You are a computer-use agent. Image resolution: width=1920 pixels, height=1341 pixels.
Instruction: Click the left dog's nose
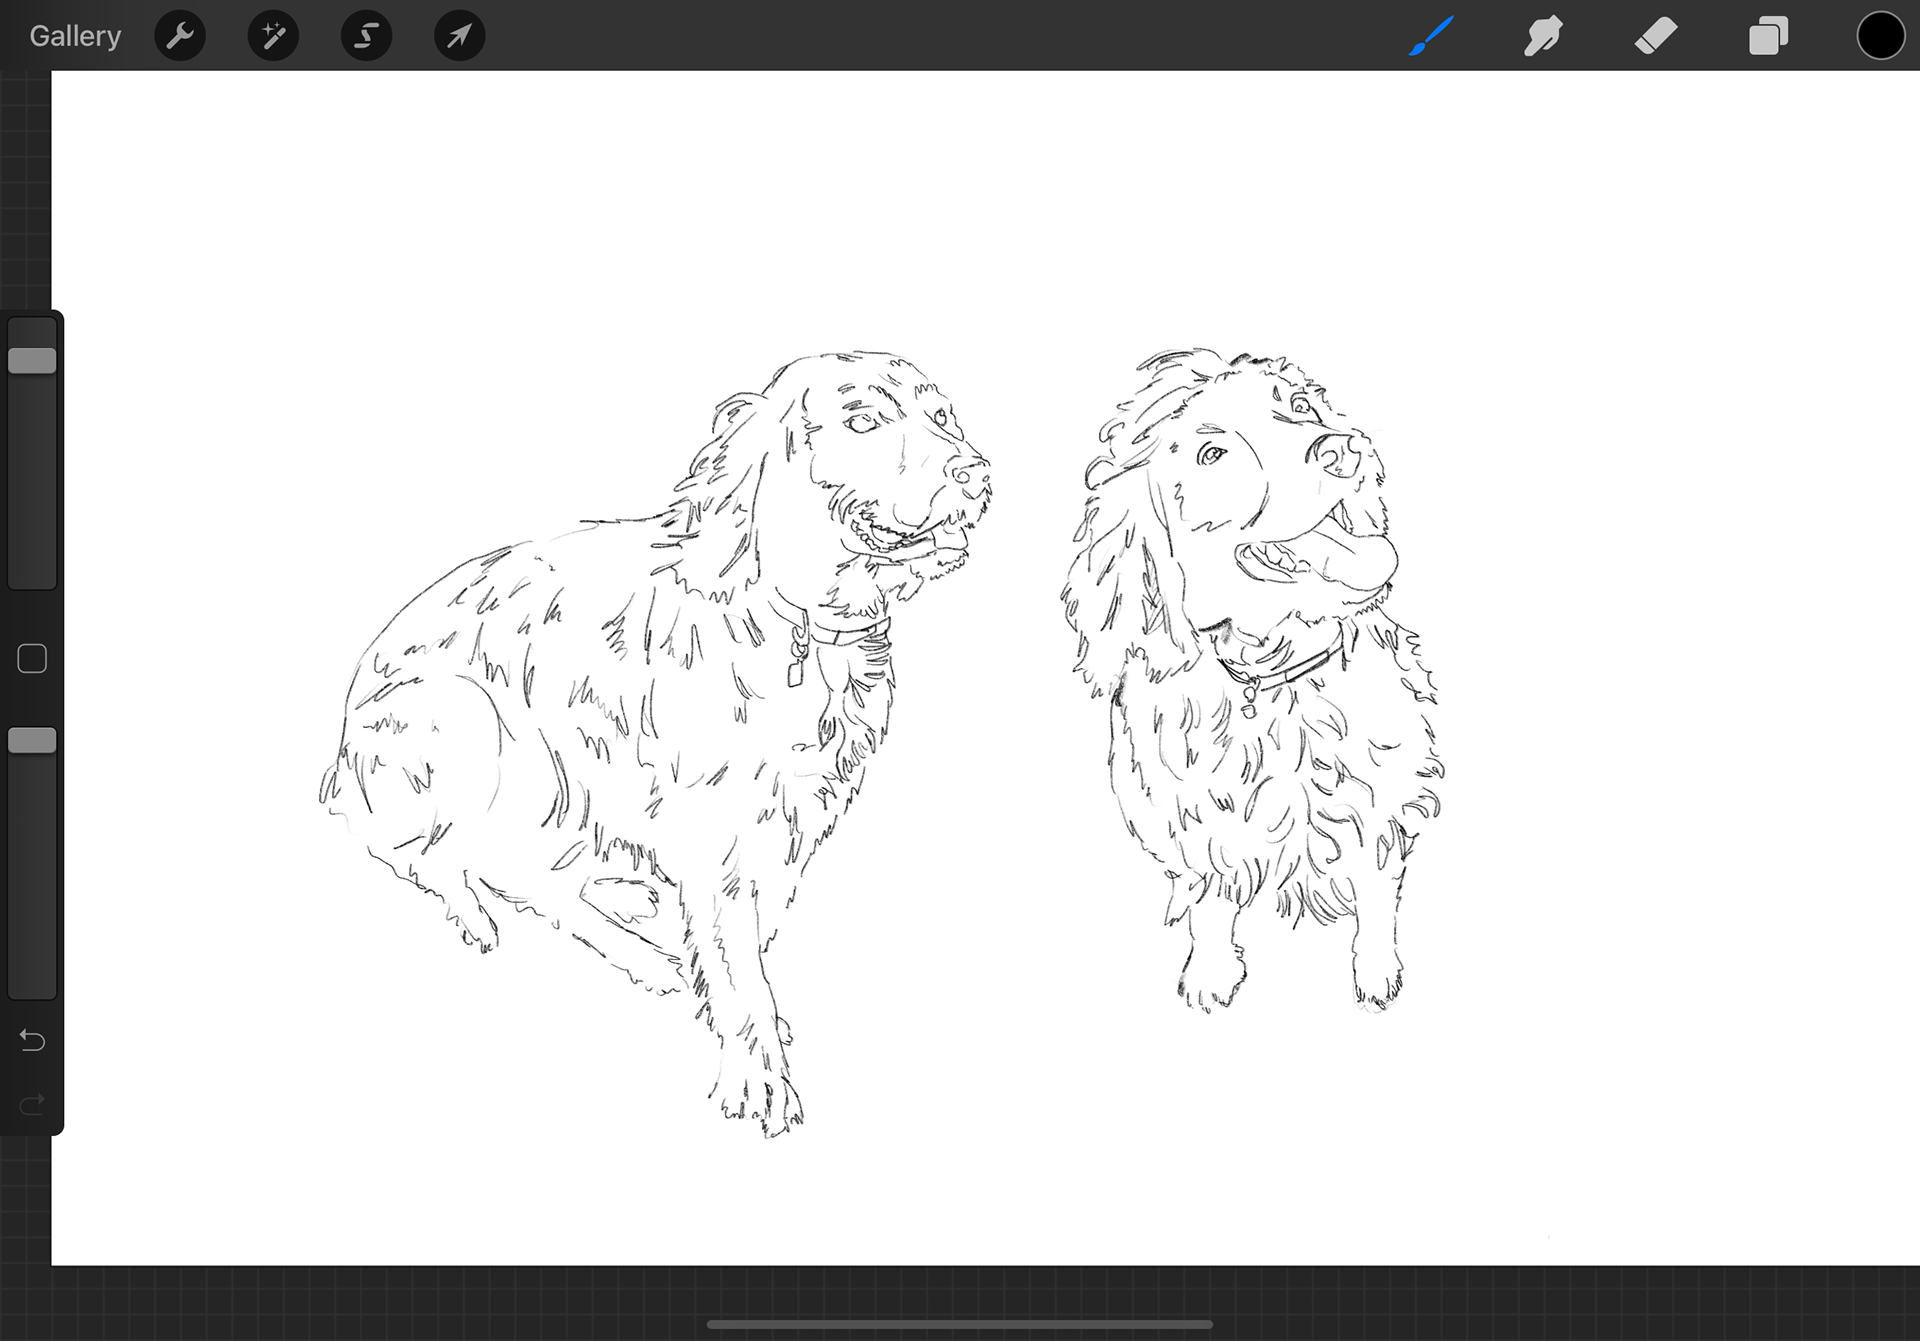[x=968, y=474]
